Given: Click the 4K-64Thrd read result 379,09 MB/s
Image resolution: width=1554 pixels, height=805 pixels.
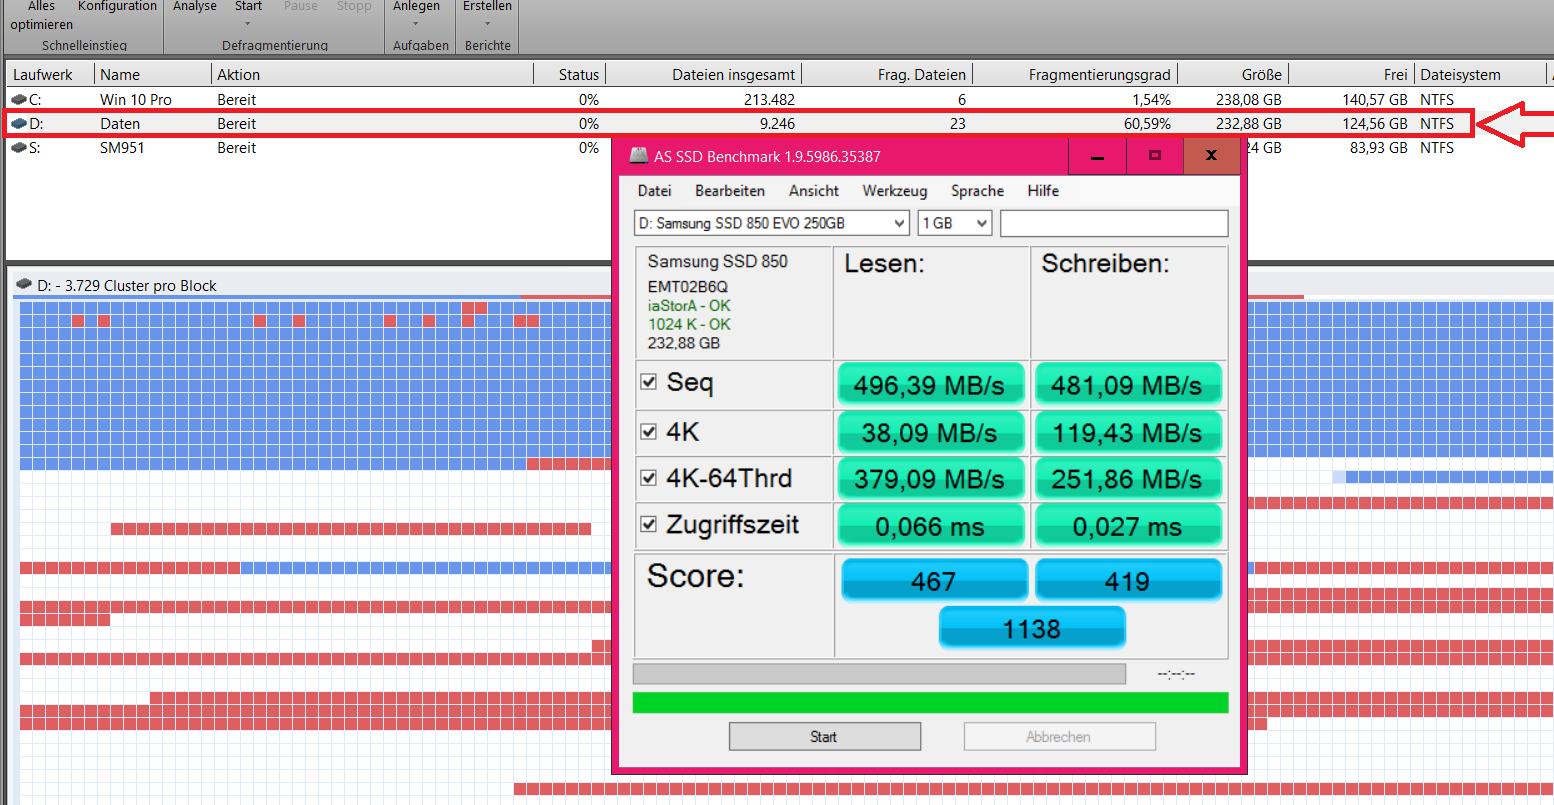Looking at the screenshot, I should click(x=930, y=479).
